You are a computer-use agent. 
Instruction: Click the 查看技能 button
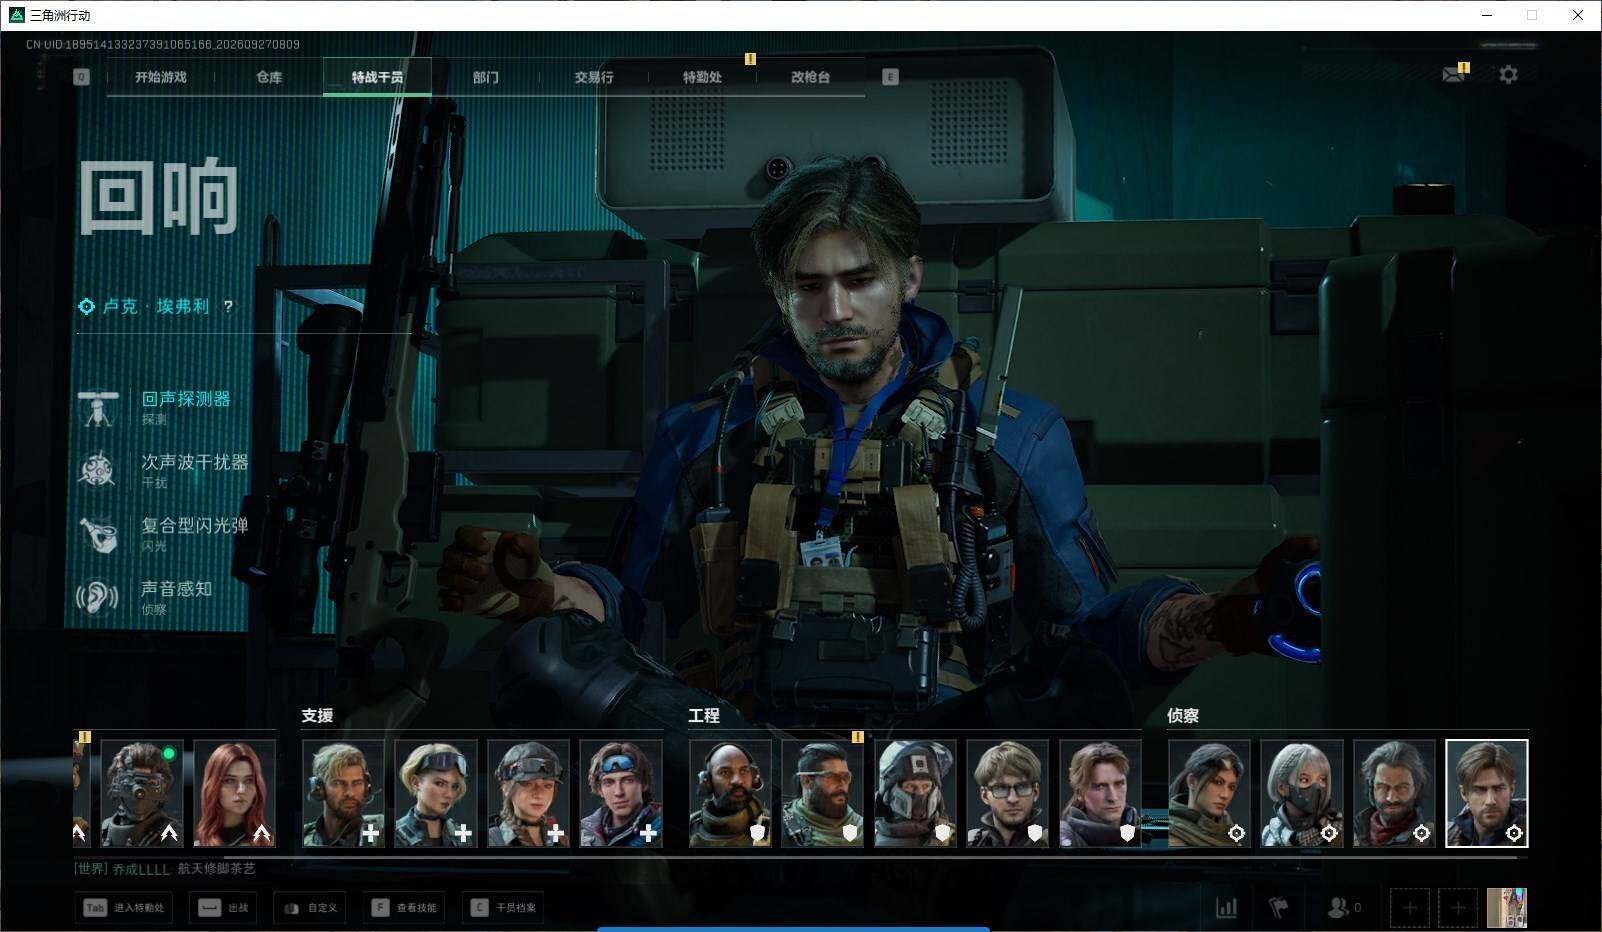click(404, 907)
